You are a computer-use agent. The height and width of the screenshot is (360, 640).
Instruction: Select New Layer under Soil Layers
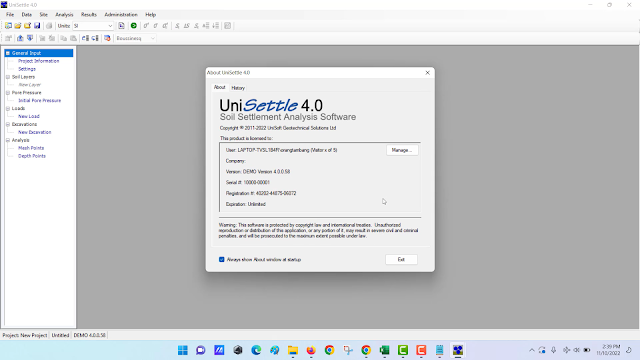click(x=30, y=85)
